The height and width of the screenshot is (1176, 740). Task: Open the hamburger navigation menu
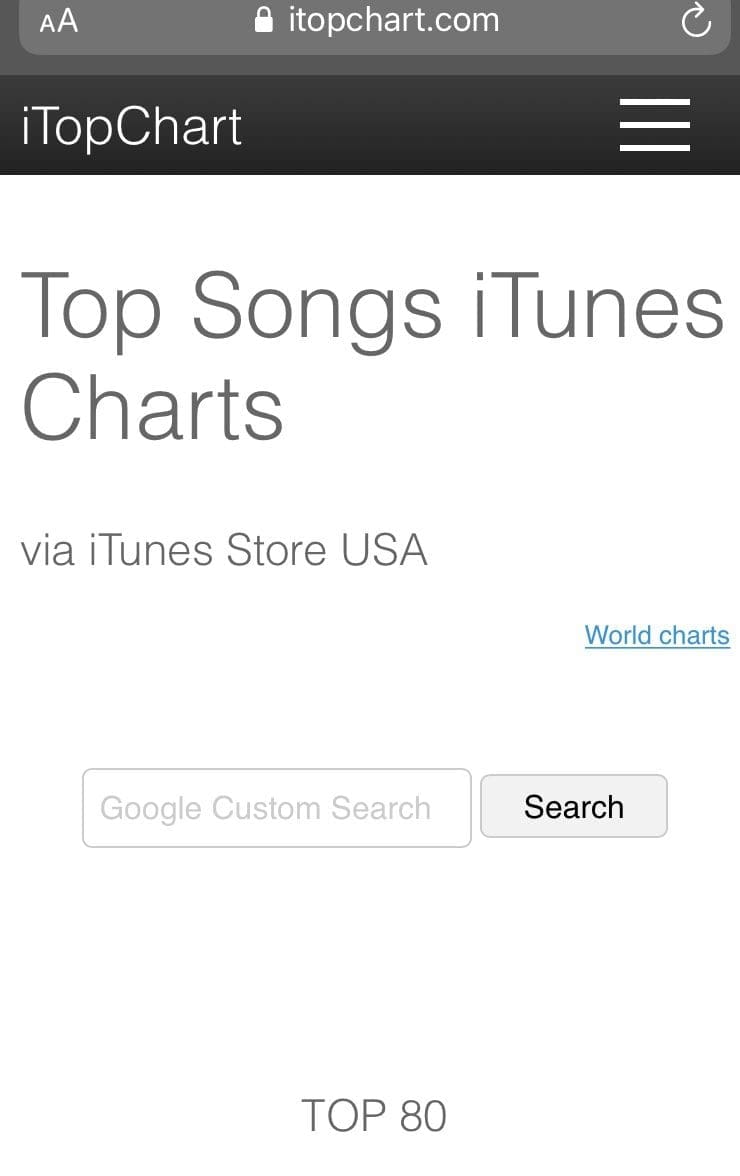coord(655,124)
